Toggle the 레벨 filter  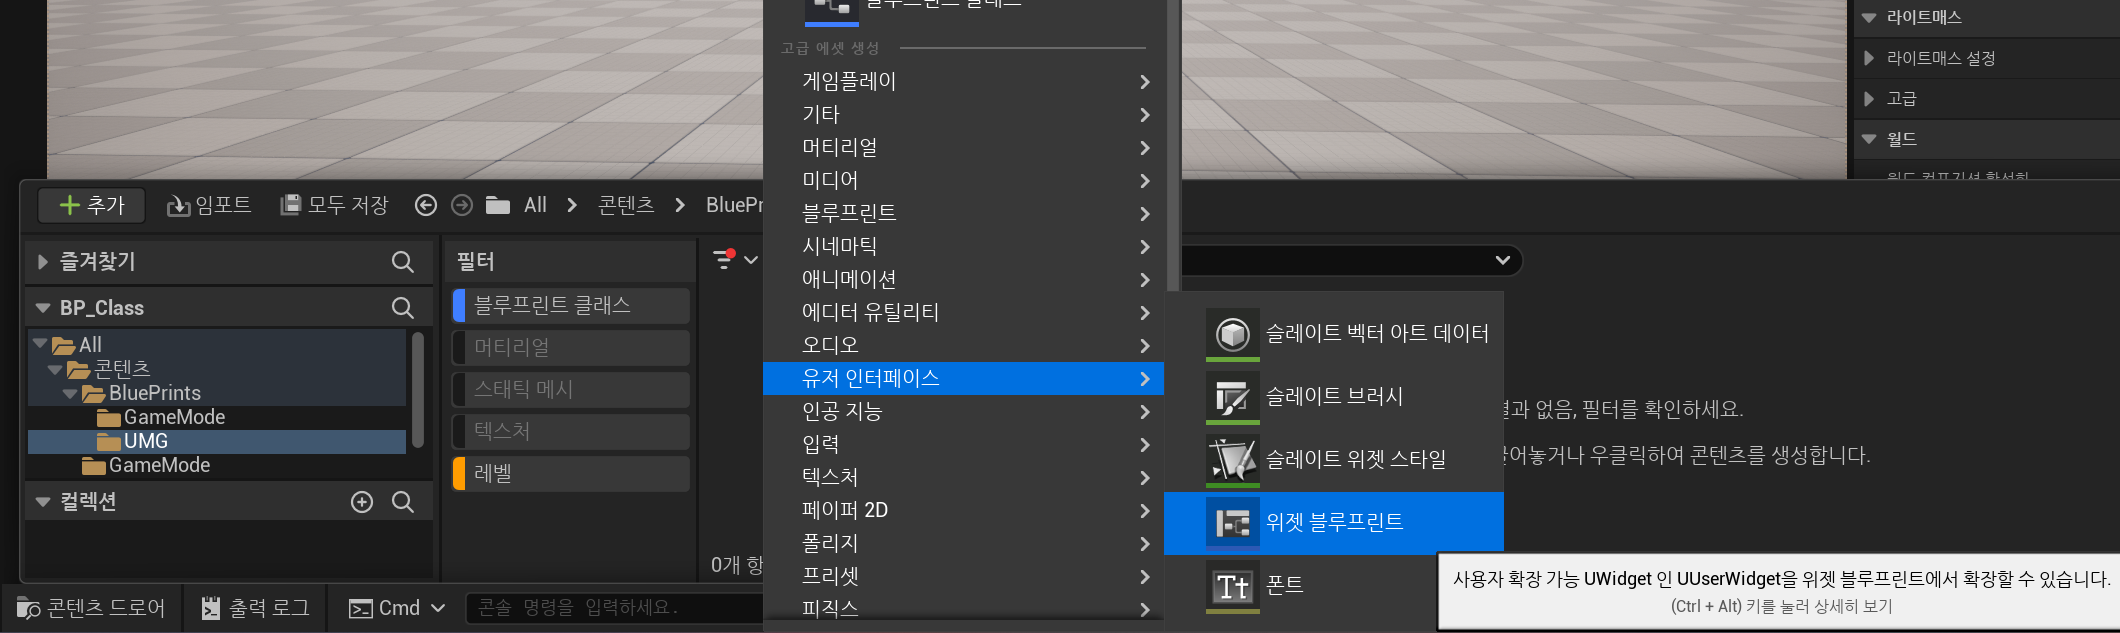coord(571,473)
